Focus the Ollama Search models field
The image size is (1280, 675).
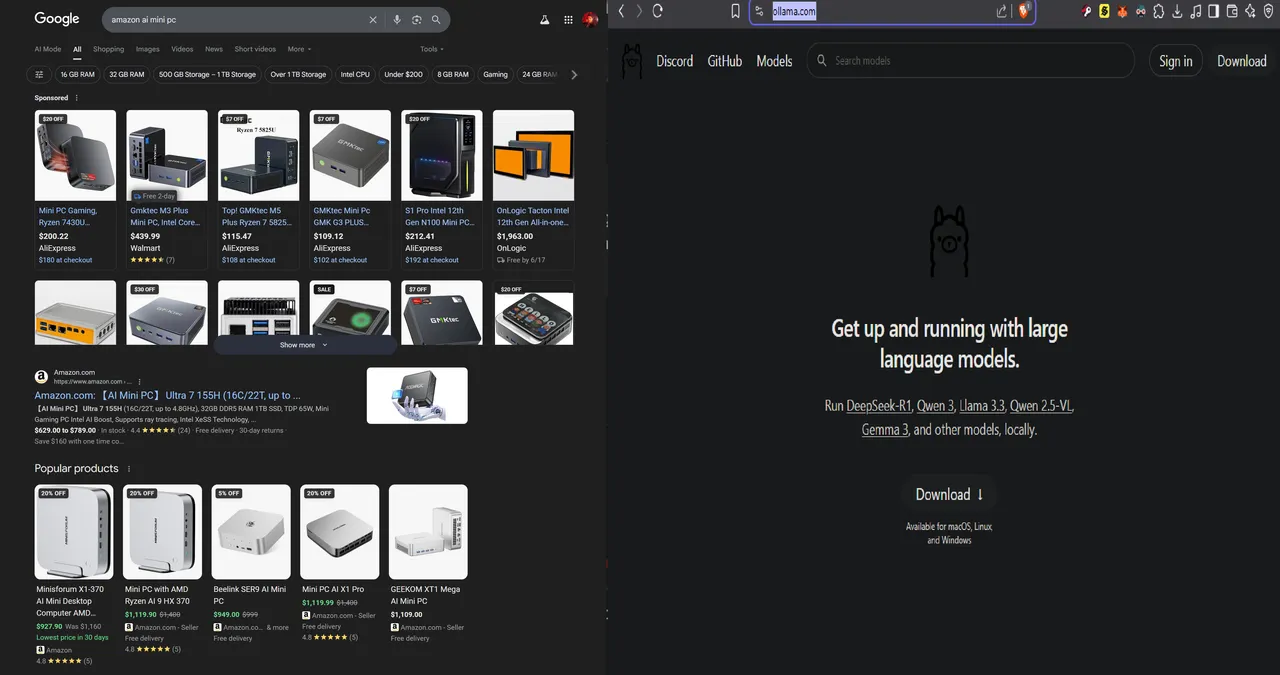(x=970, y=61)
